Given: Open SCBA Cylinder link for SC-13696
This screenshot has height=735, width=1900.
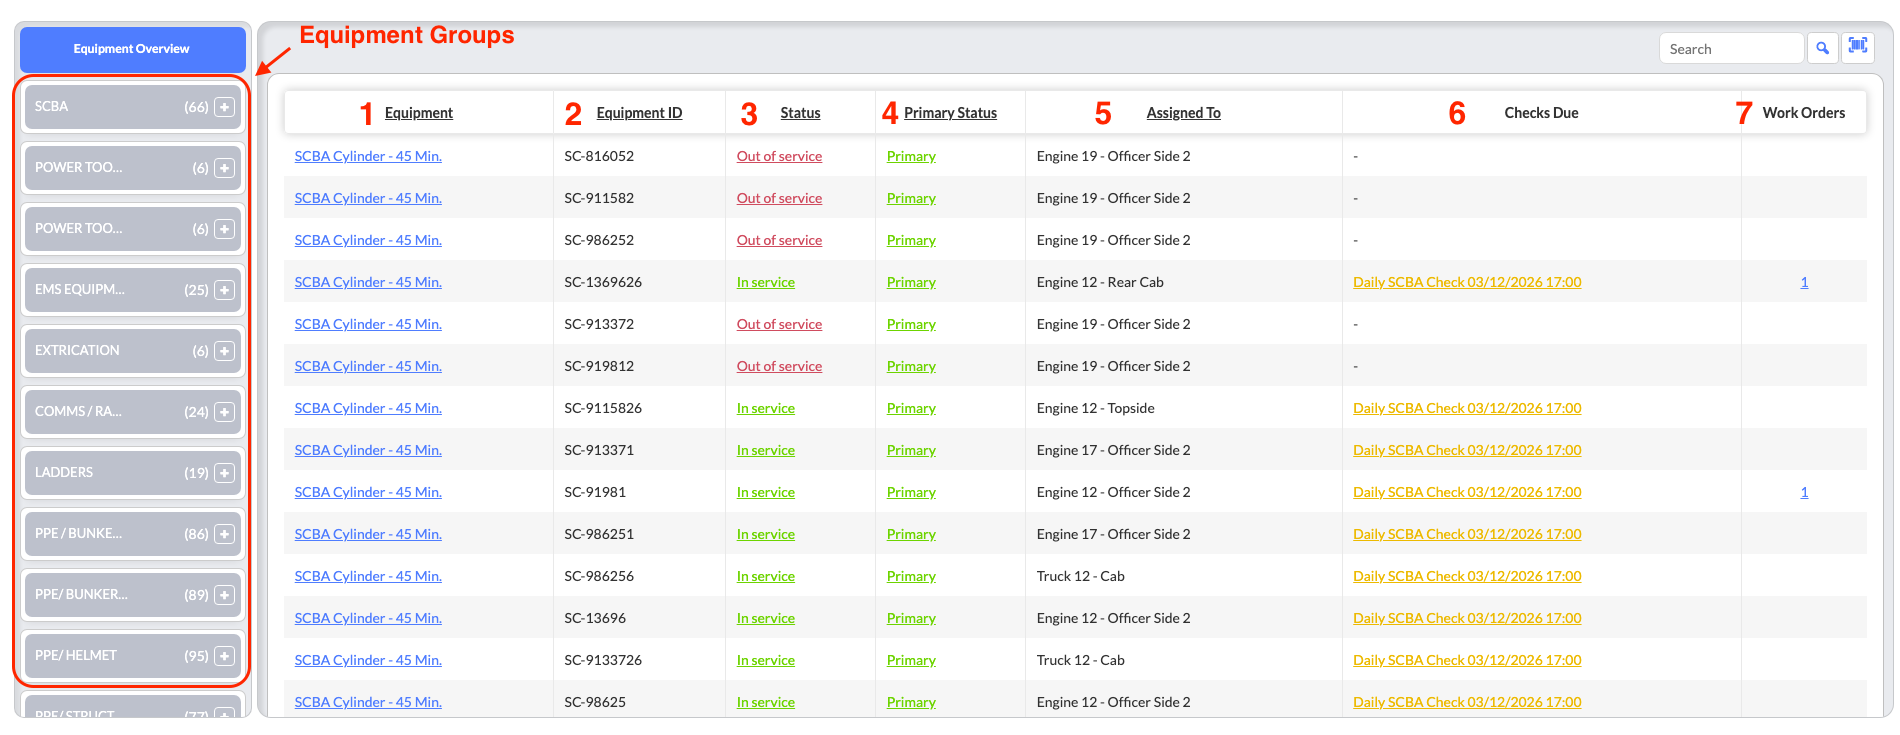Looking at the screenshot, I should click(x=368, y=618).
